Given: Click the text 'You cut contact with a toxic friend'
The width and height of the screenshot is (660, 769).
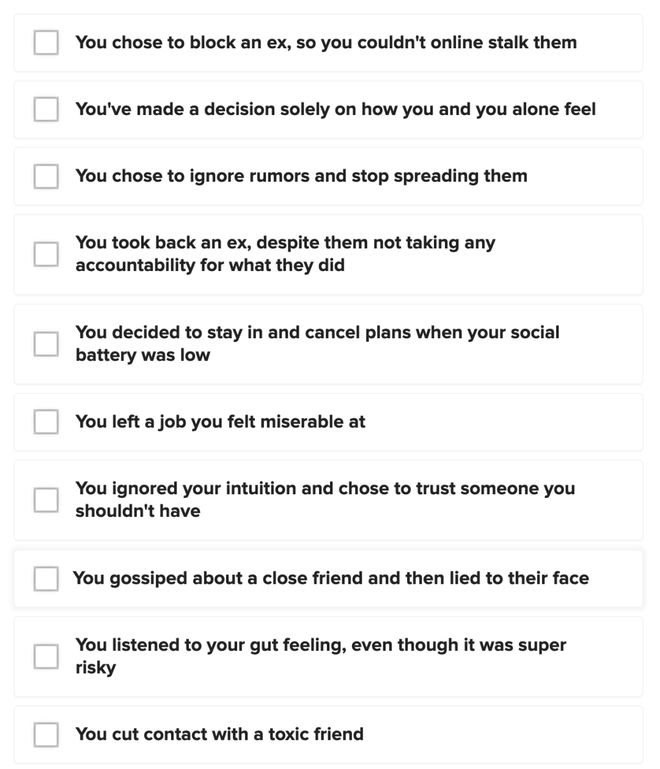Looking at the screenshot, I should point(220,734).
